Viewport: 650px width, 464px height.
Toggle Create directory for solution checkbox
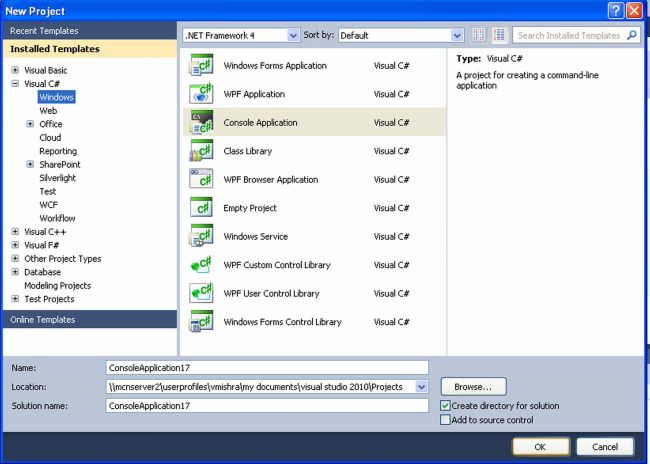click(x=445, y=406)
